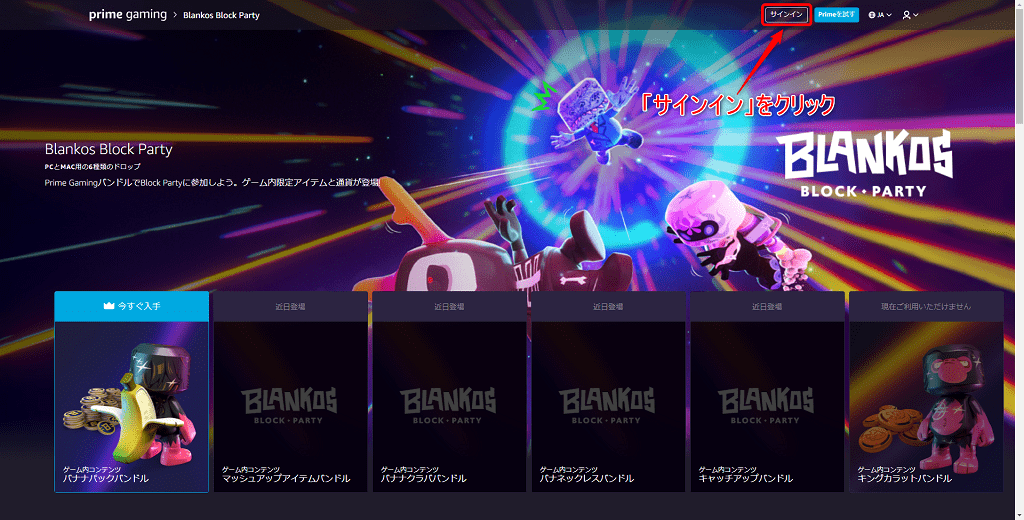Viewport: 1024px width, 520px height.
Task: Open the user account dropdown menu
Action: 910,14
